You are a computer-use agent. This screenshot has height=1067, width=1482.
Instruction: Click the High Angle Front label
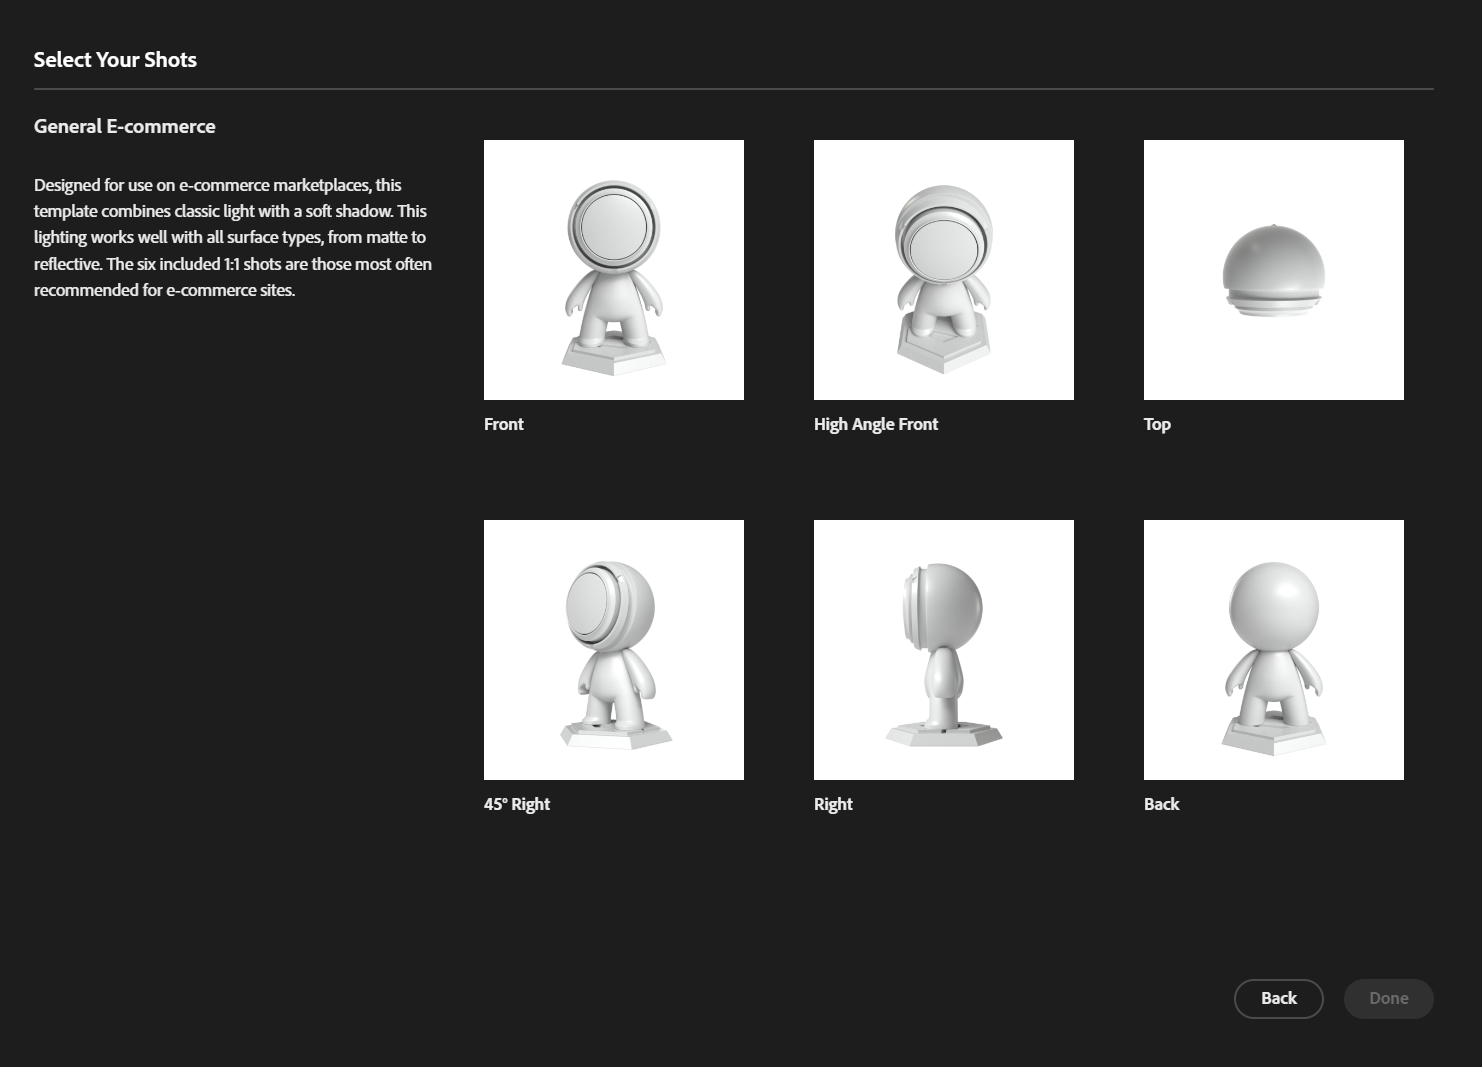pyautogui.click(x=875, y=424)
